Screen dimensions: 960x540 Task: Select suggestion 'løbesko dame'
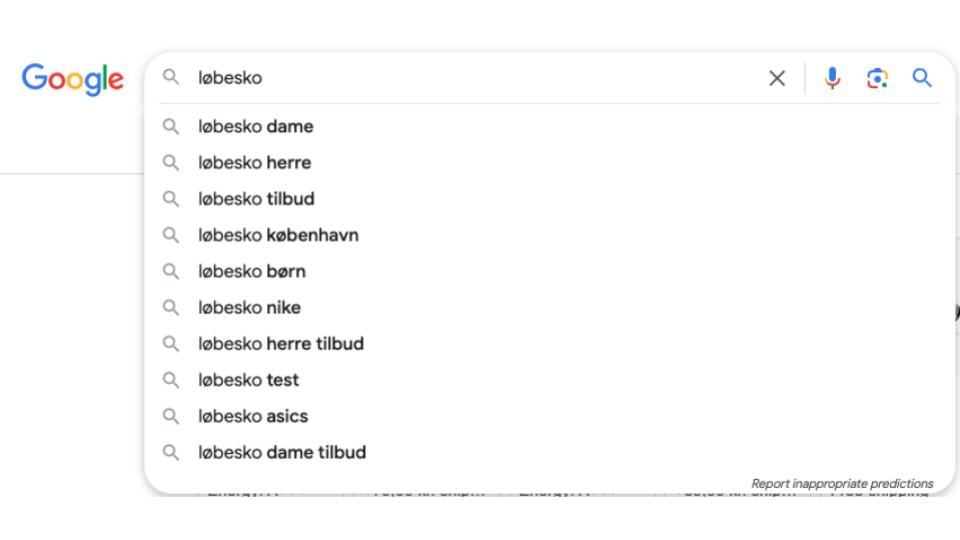pos(550,127)
